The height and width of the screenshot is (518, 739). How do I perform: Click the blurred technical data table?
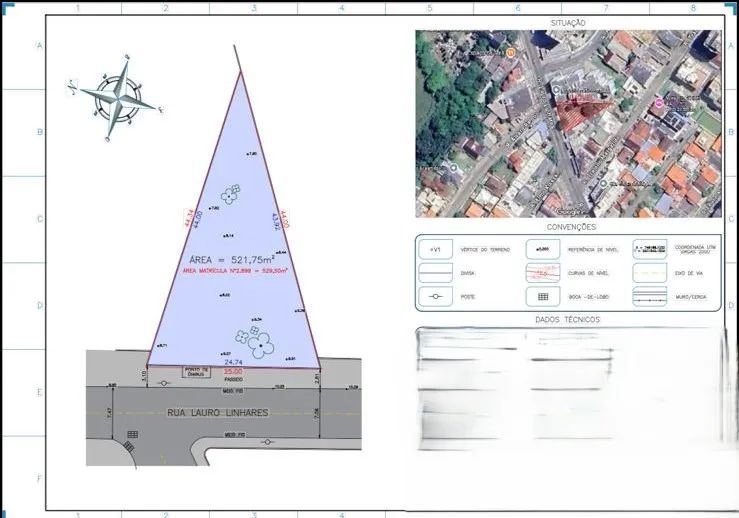[570, 389]
